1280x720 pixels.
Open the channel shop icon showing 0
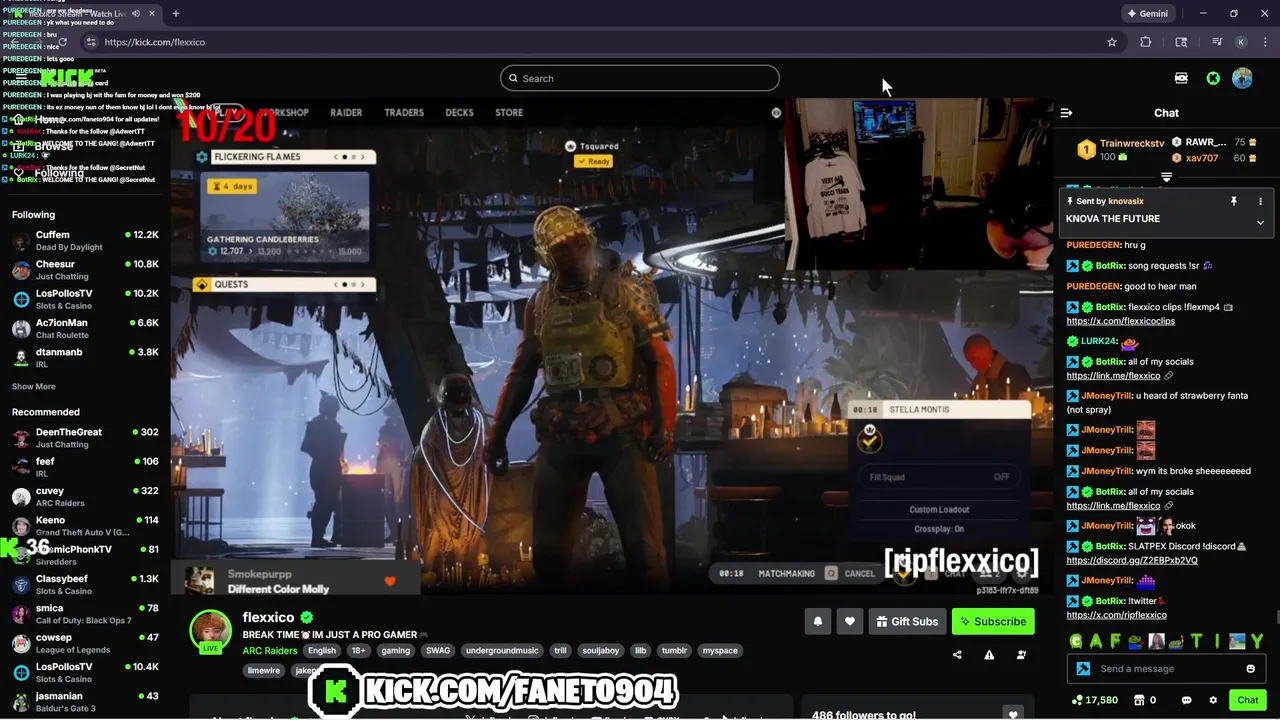coord(1144,700)
